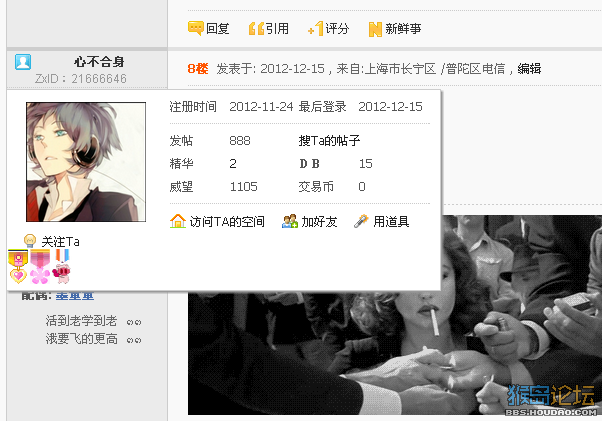The height and width of the screenshot is (421, 602).
Task: Click the magic wand icon for 用道具
Action: point(361,221)
